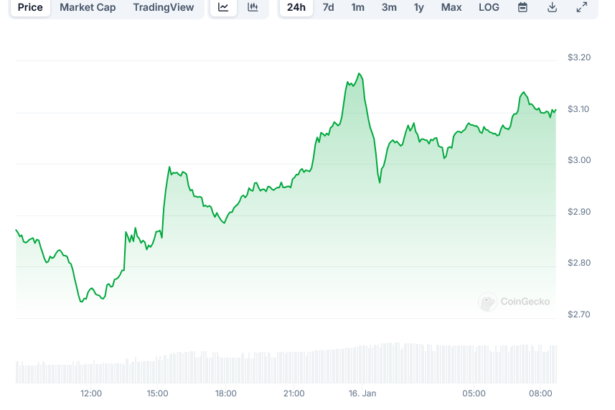
Task: Choose the 1m time range
Action: pyautogui.click(x=358, y=8)
